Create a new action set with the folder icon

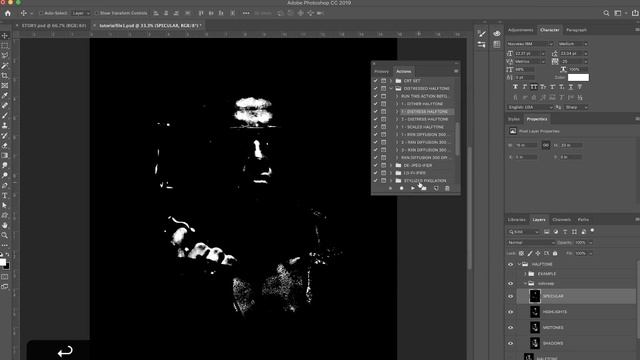tap(424, 188)
